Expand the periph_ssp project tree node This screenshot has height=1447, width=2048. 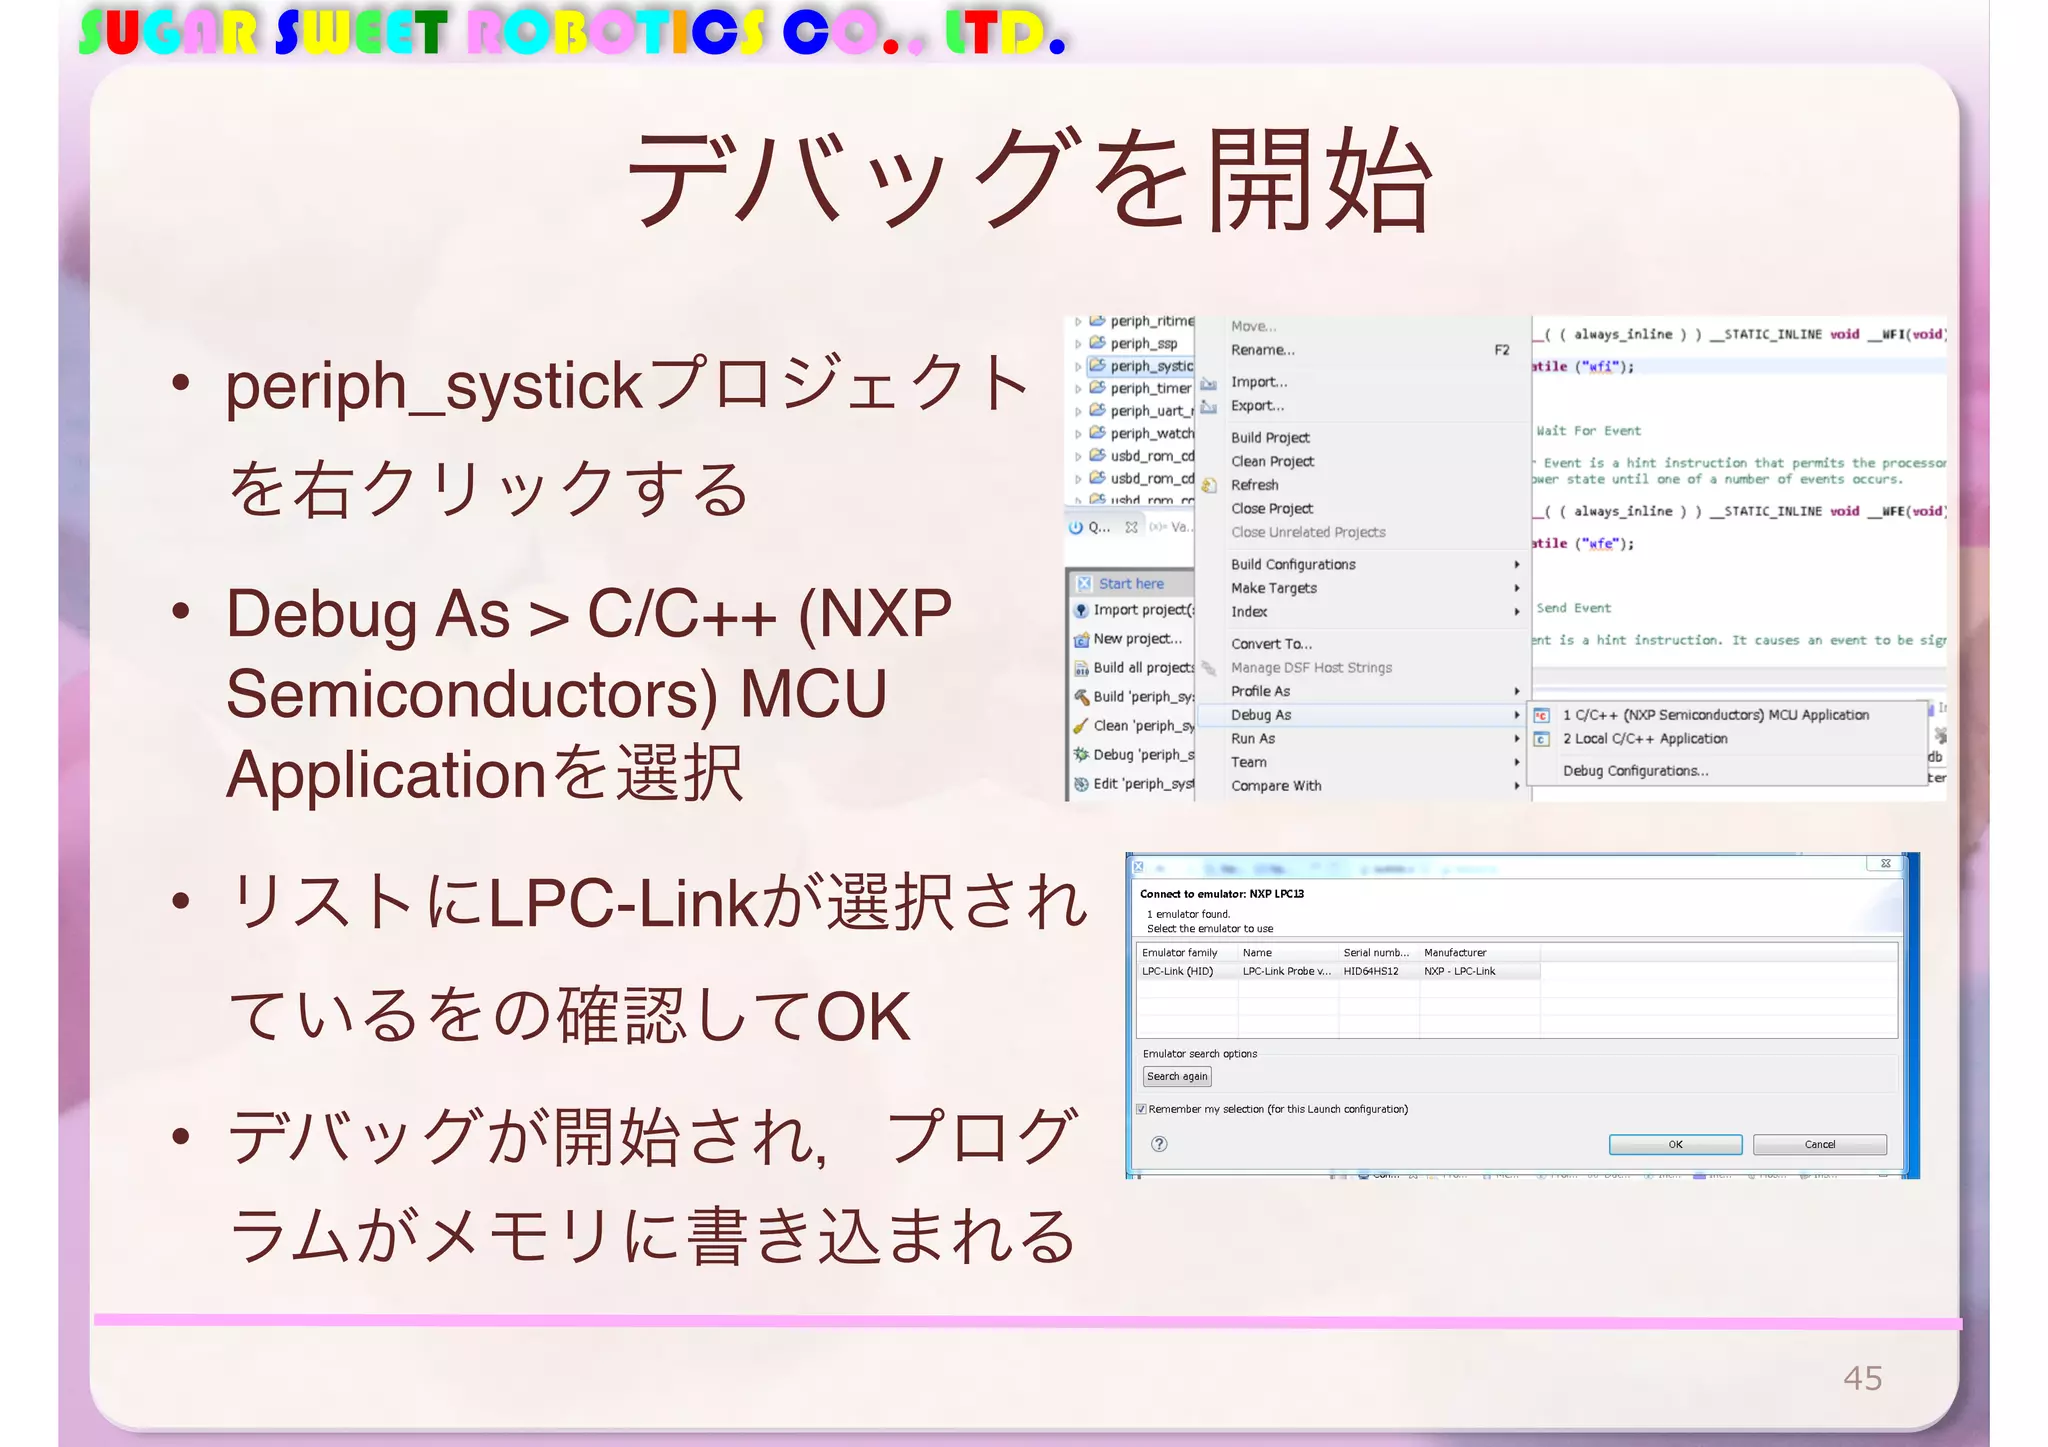(x=1078, y=344)
